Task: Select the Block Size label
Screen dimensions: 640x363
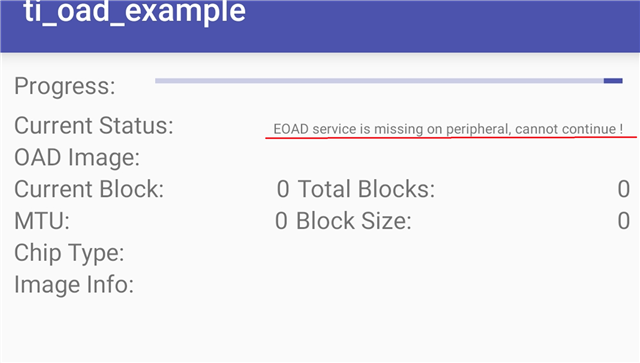Action: (x=353, y=221)
